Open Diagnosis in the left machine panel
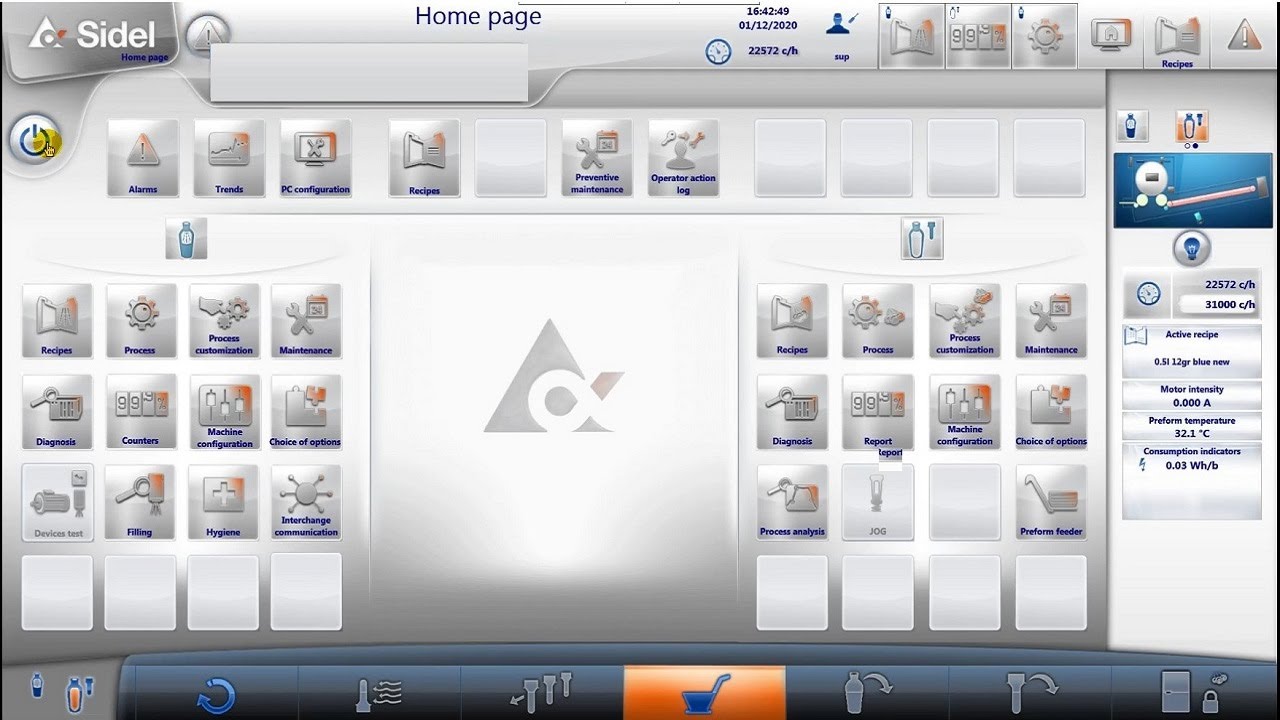The height and width of the screenshot is (720, 1280). tap(57, 412)
